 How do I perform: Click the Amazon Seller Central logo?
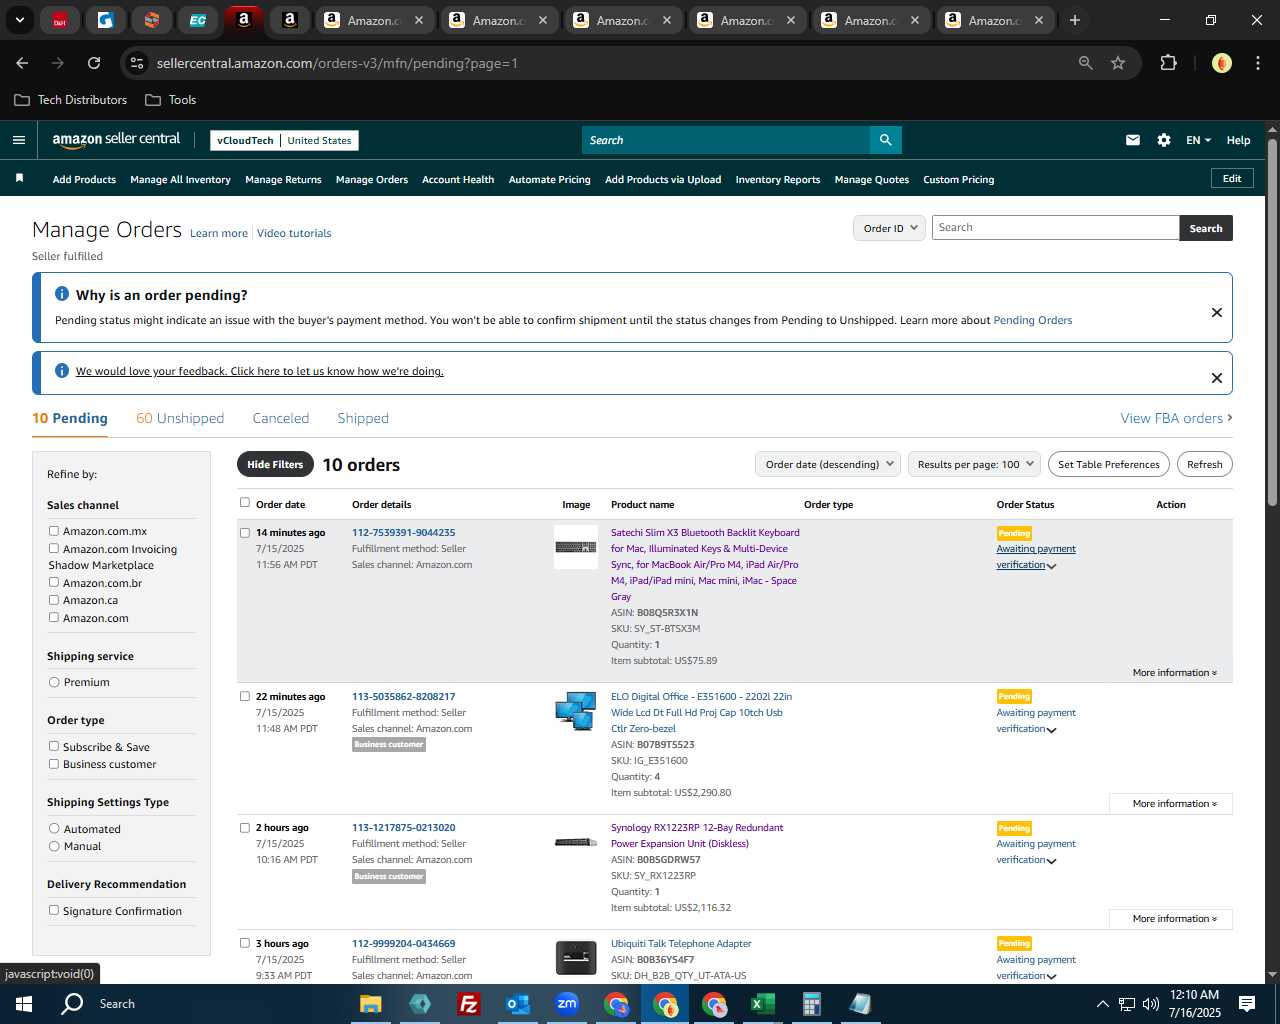tap(116, 140)
